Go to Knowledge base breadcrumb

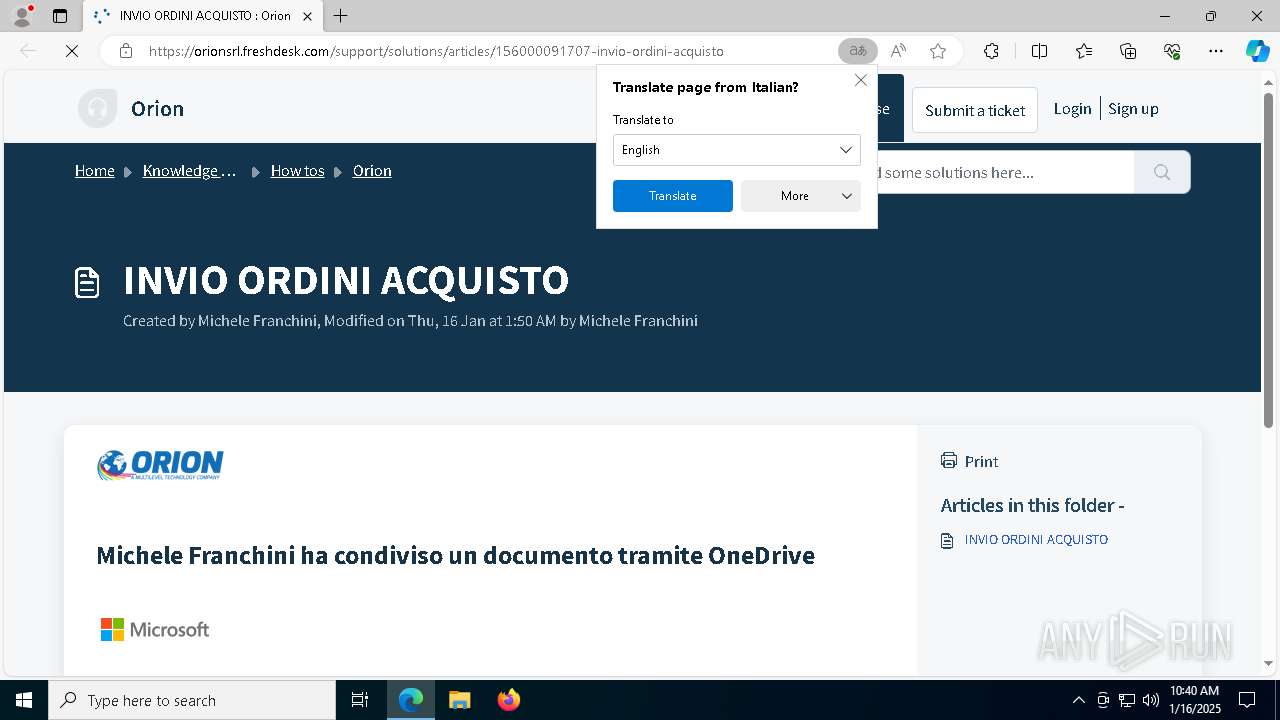(190, 171)
